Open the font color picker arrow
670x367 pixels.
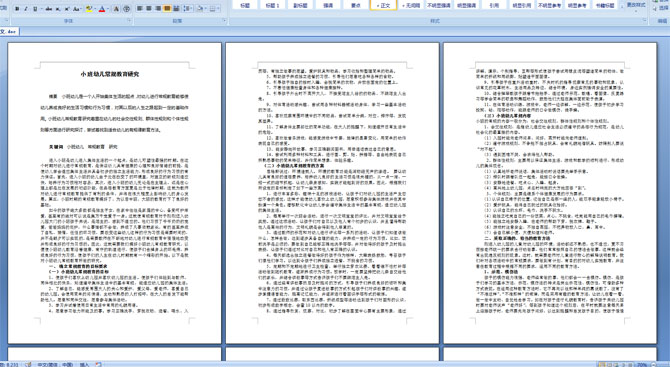pos(108,9)
